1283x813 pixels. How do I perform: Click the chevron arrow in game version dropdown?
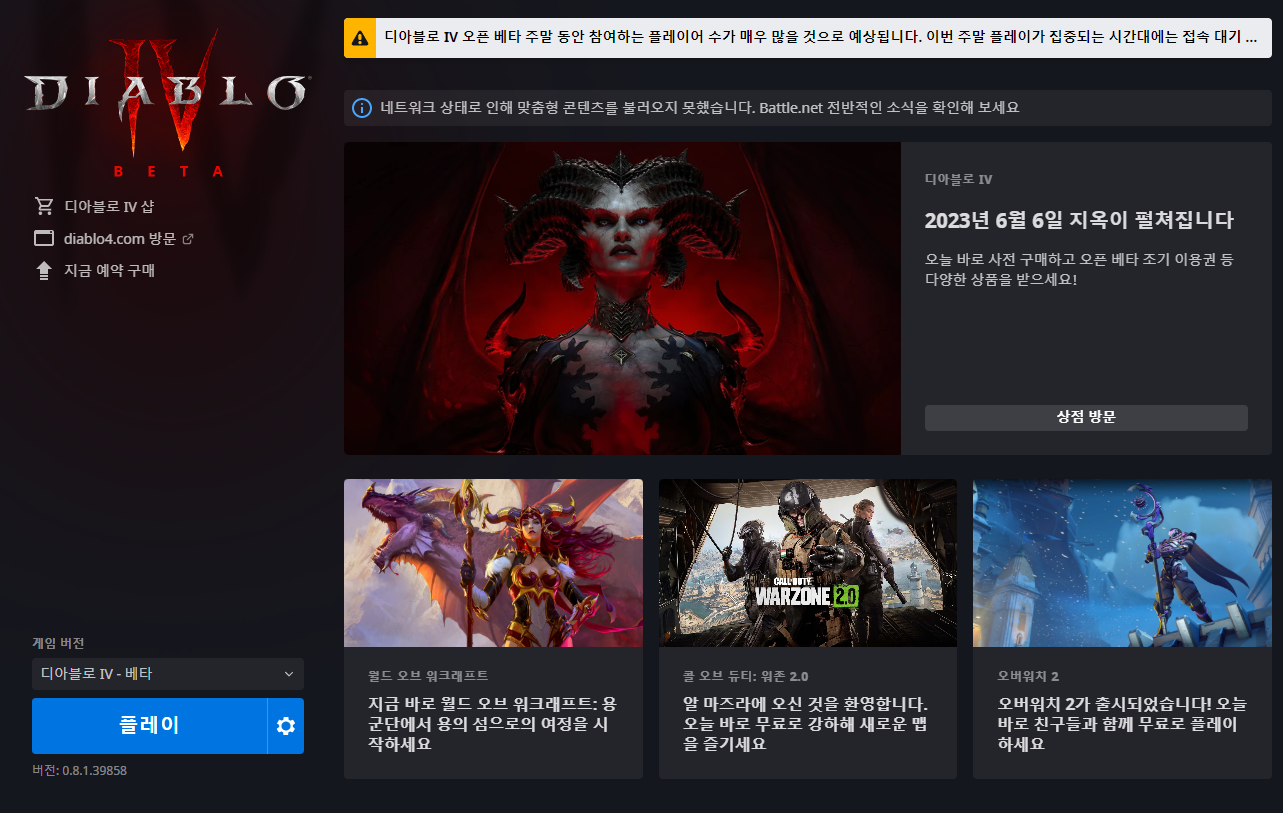(289, 674)
